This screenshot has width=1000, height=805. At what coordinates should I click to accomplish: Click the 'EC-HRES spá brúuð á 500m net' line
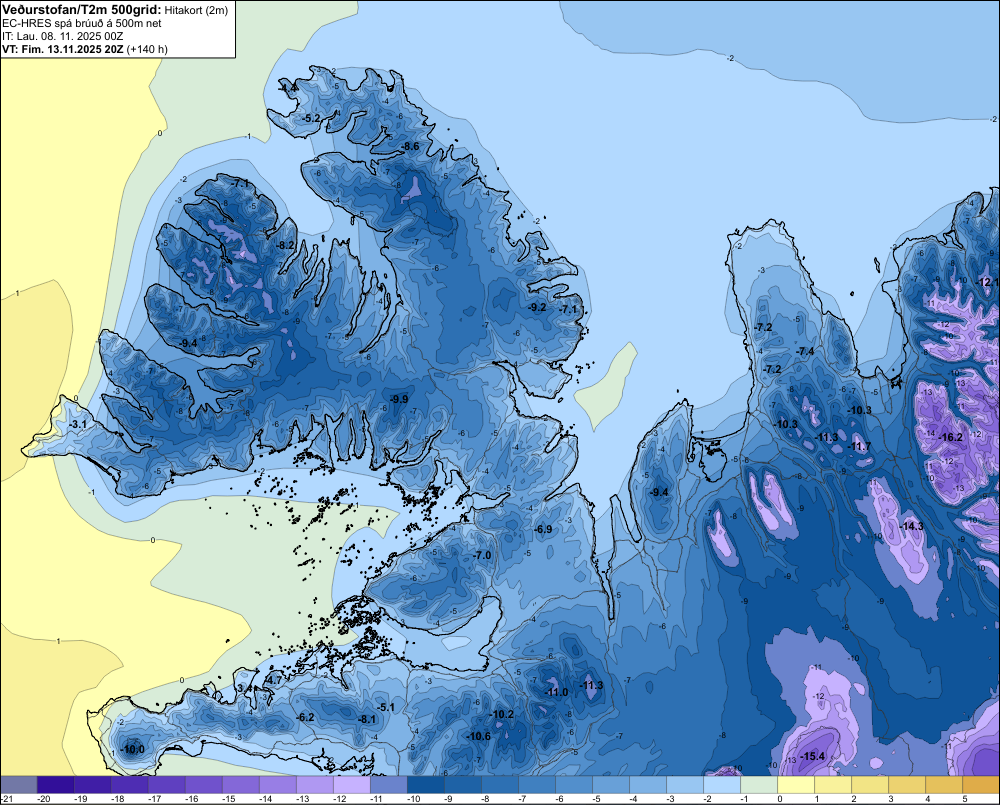tap(82, 23)
